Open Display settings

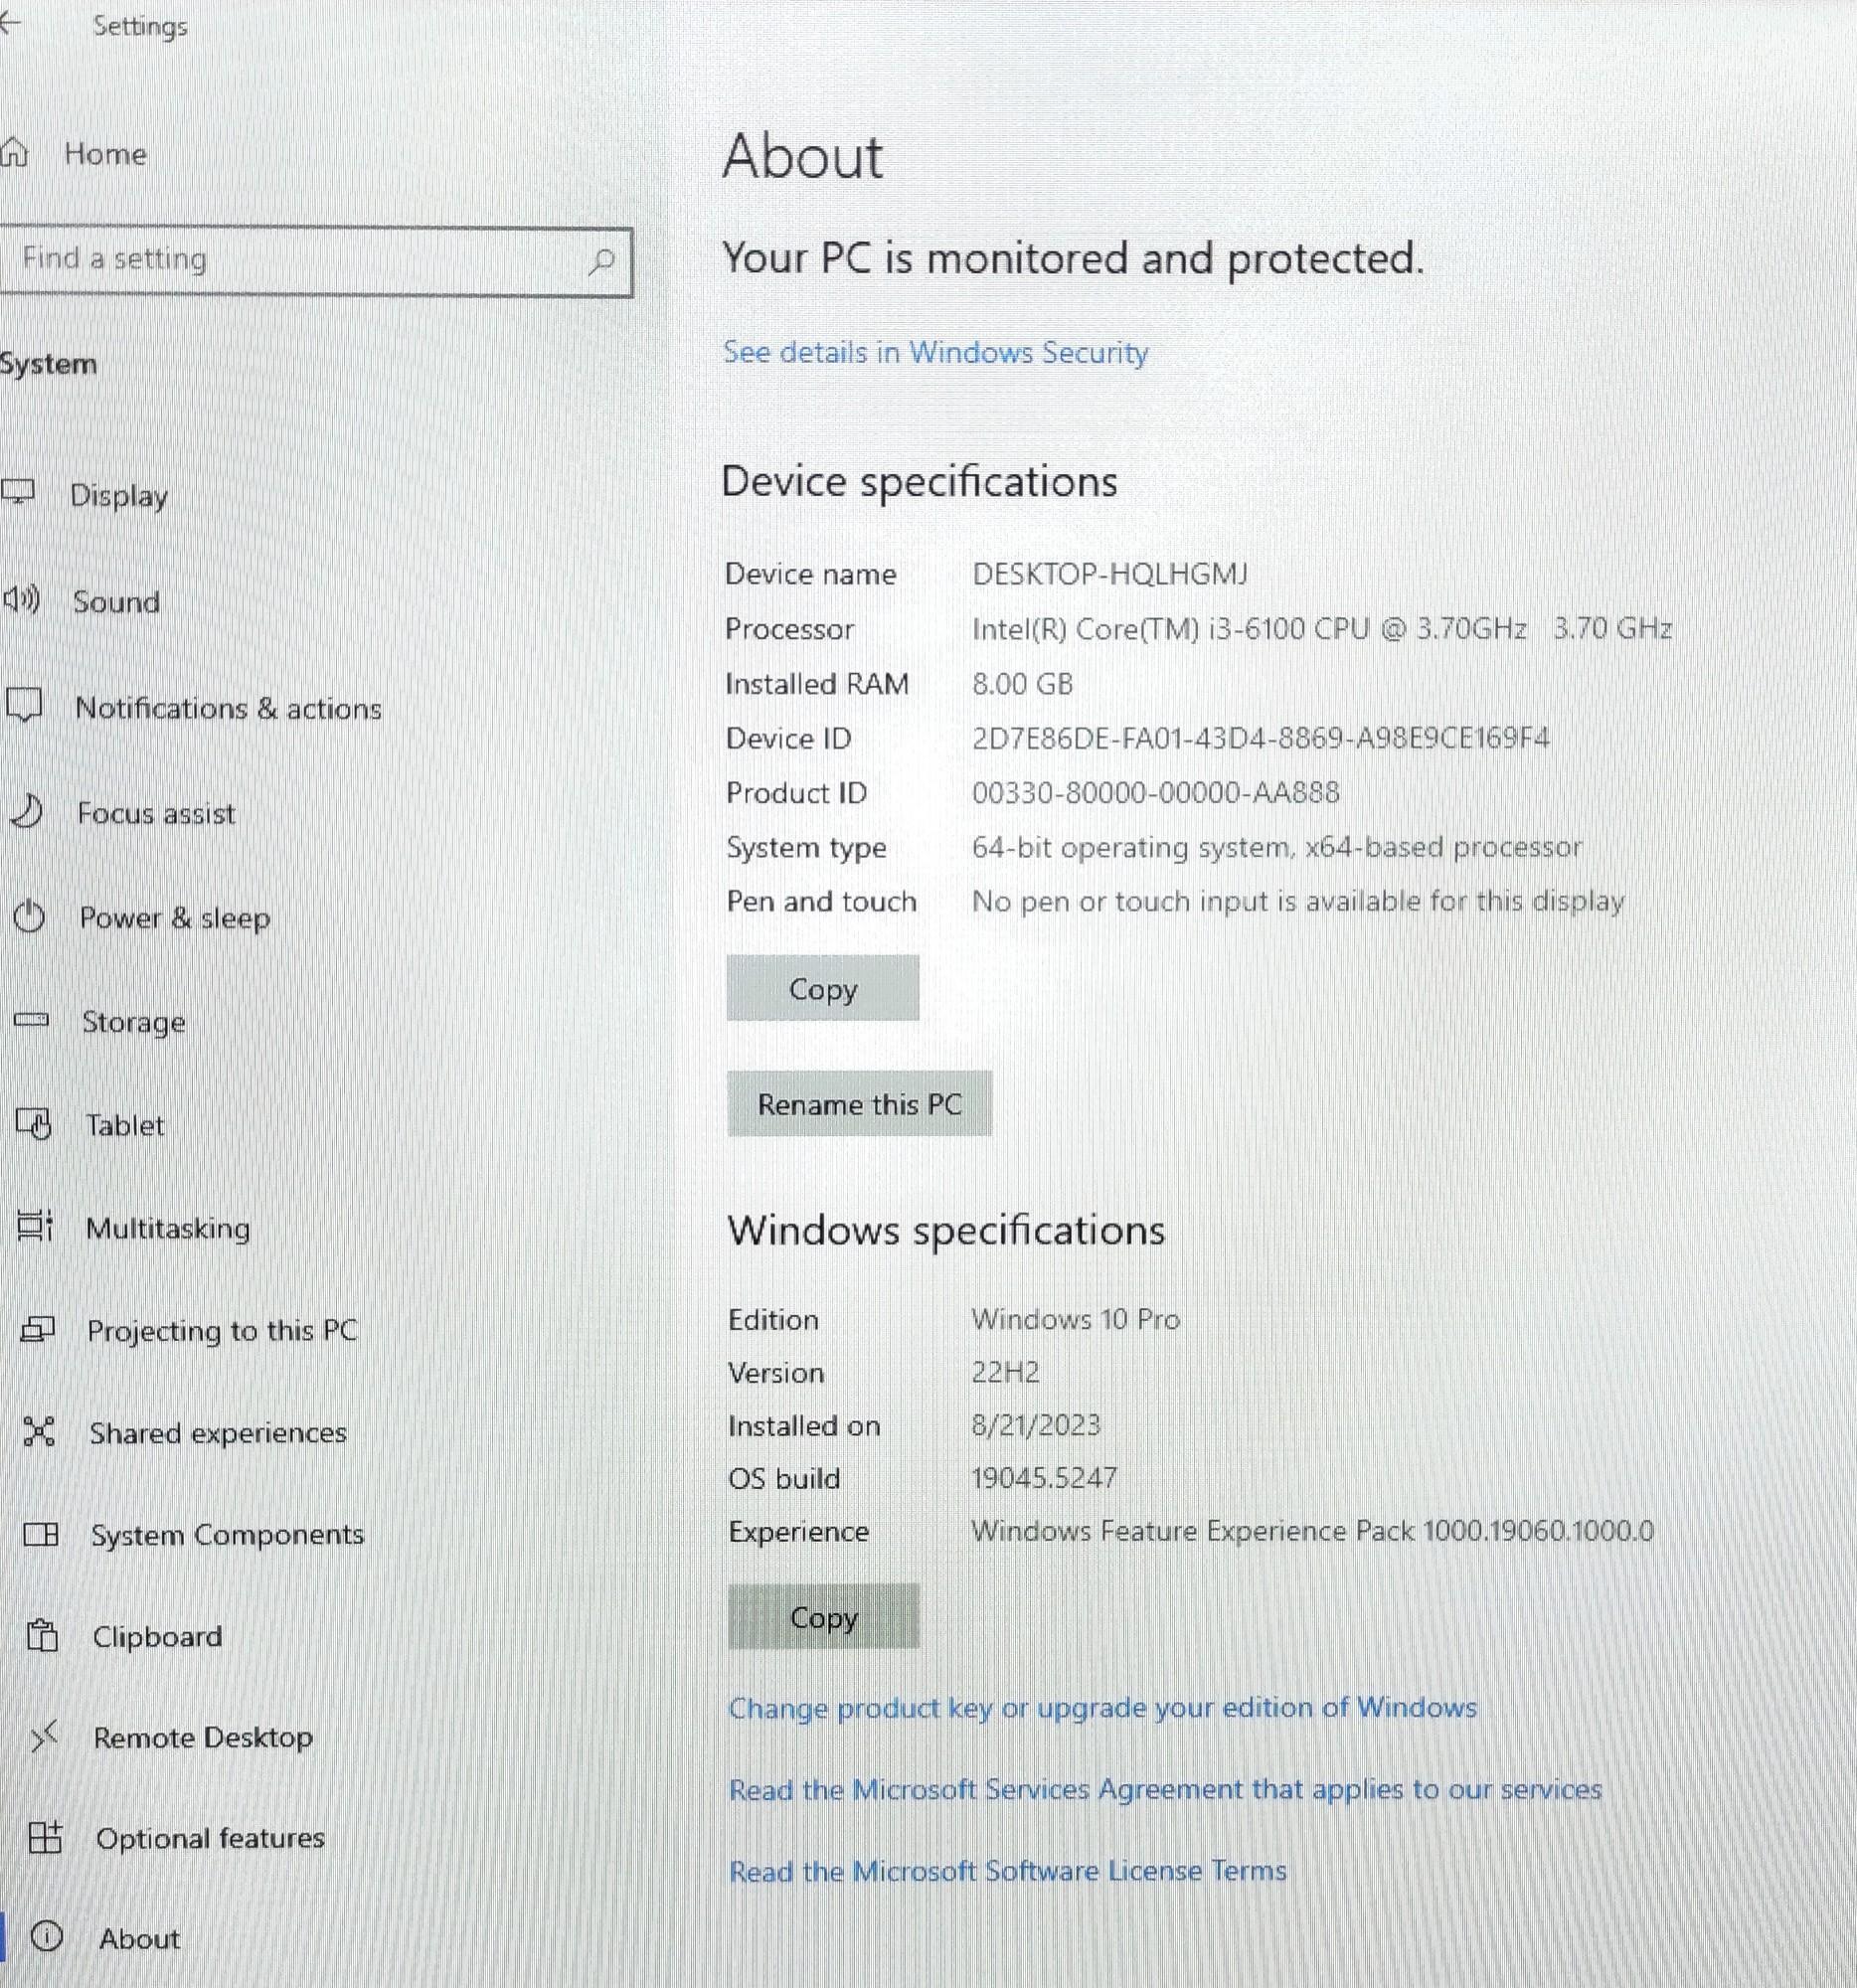point(119,495)
